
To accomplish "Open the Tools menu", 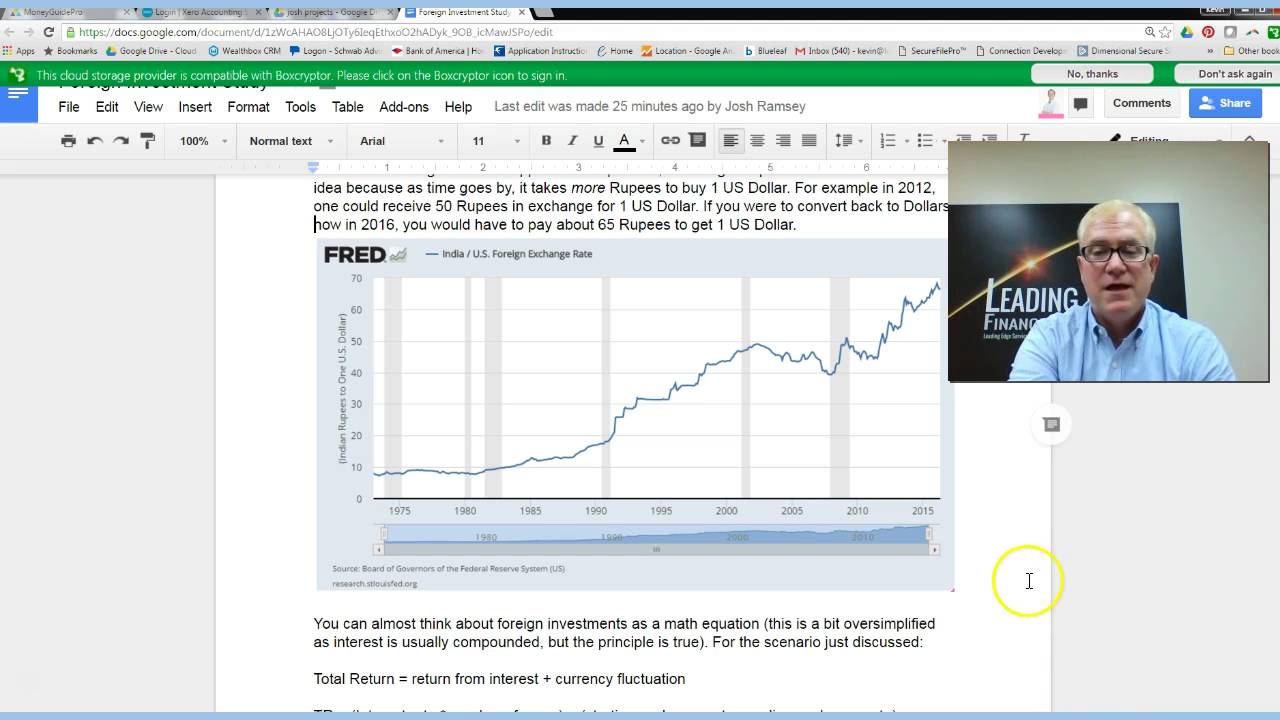I will pos(300,107).
